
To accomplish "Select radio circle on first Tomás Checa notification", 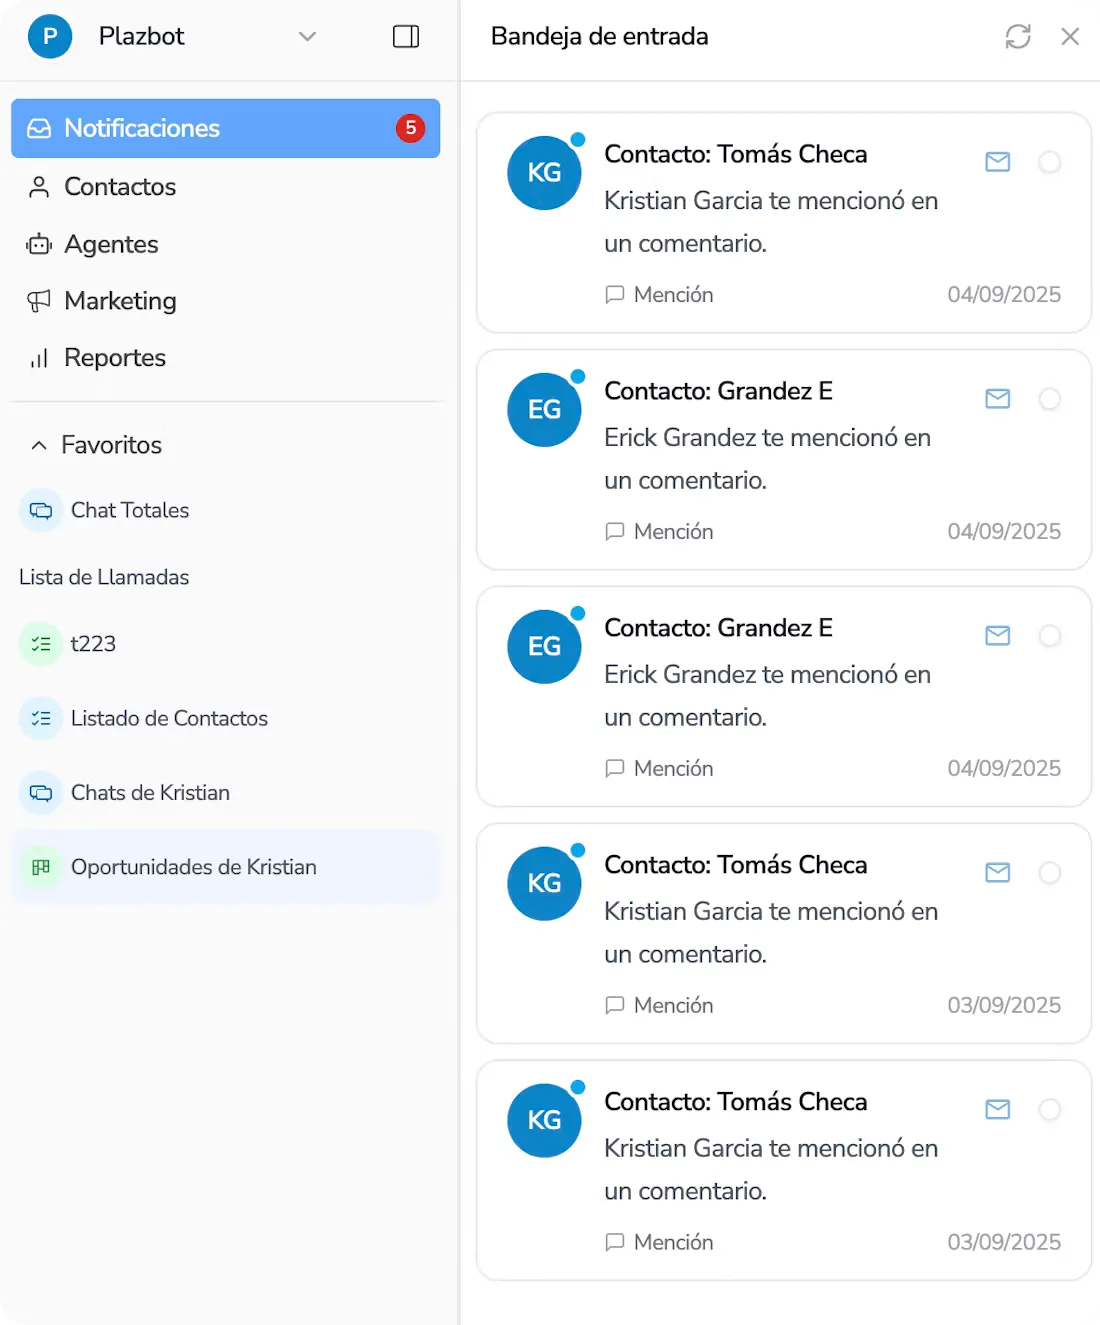I will [x=1049, y=162].
